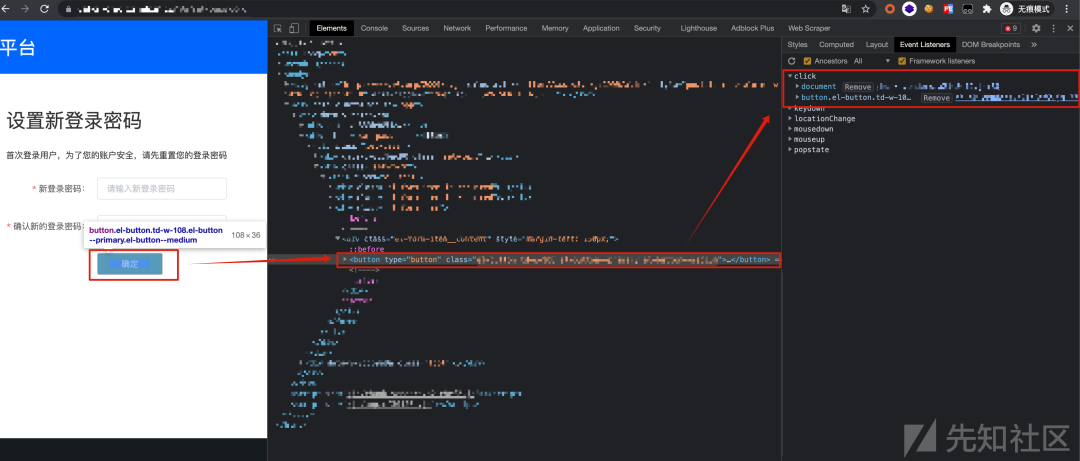The image size is (1080, 461).
Task: Switch to the Performance tab
Action: [506, 28]
